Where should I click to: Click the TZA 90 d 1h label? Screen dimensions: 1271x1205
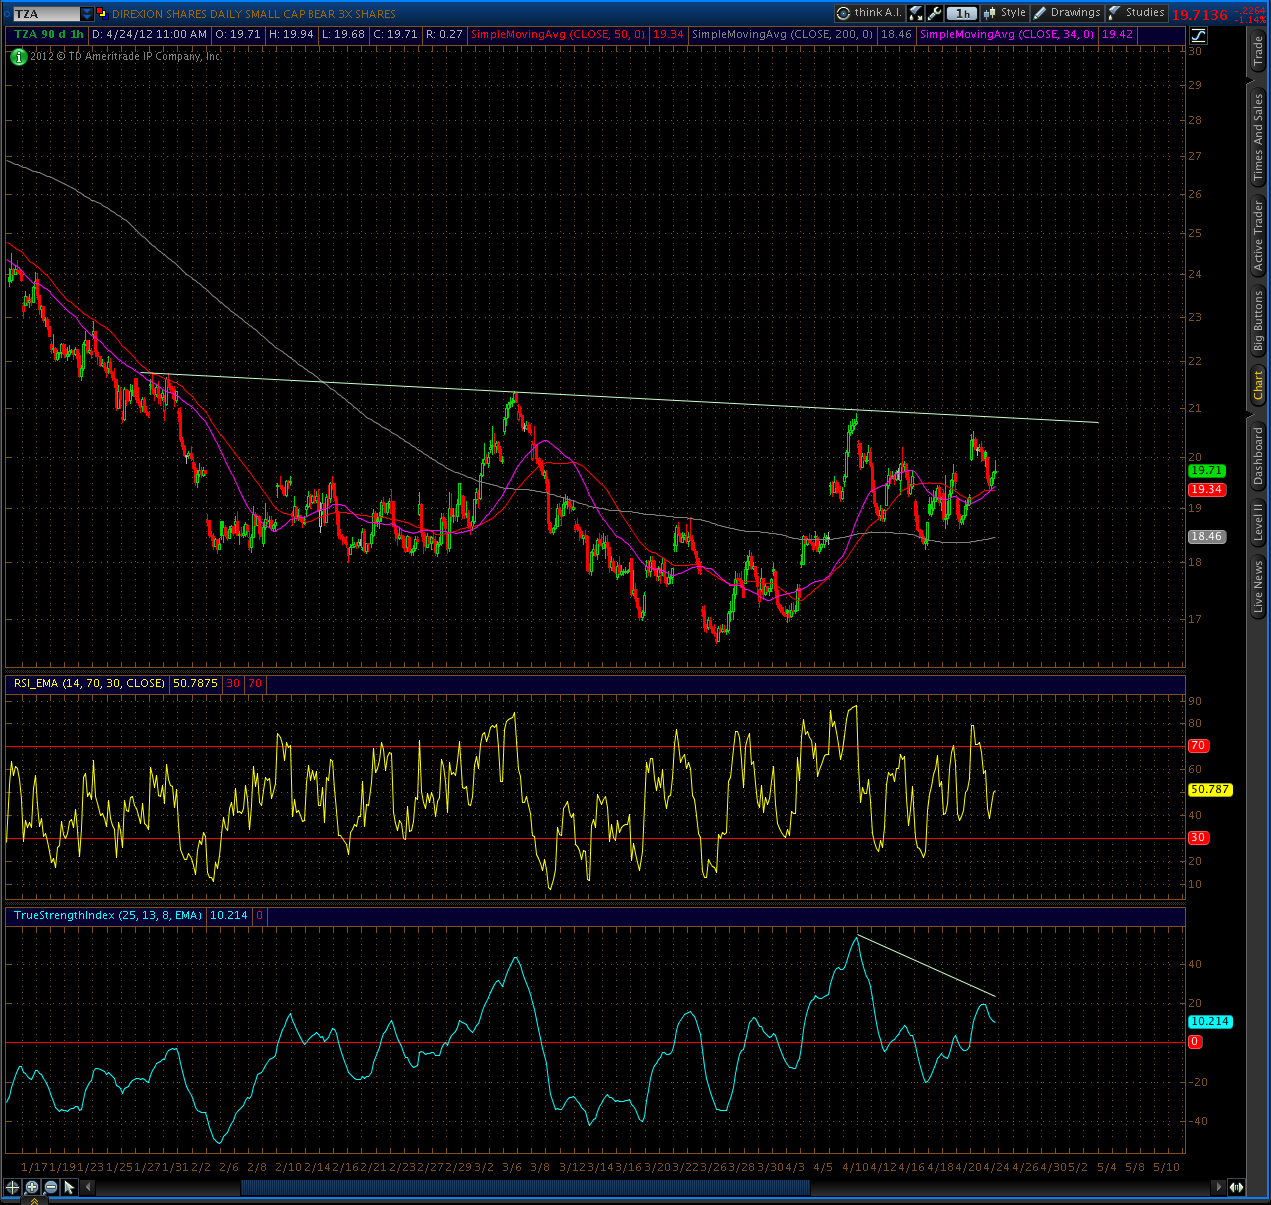point(49,35)
